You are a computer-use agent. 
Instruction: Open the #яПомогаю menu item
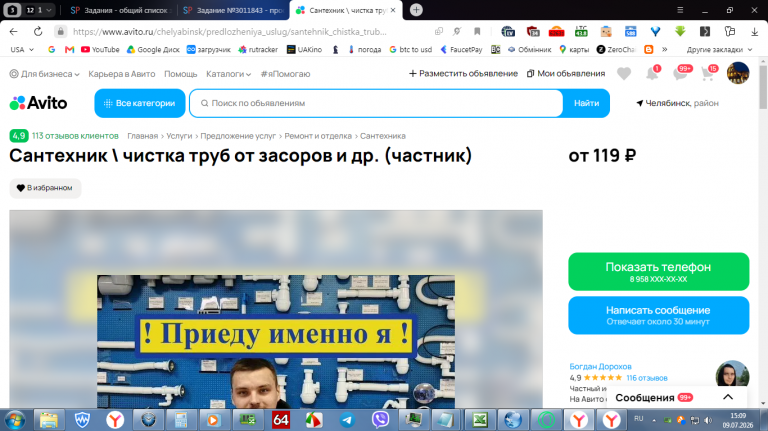point(285,74)
